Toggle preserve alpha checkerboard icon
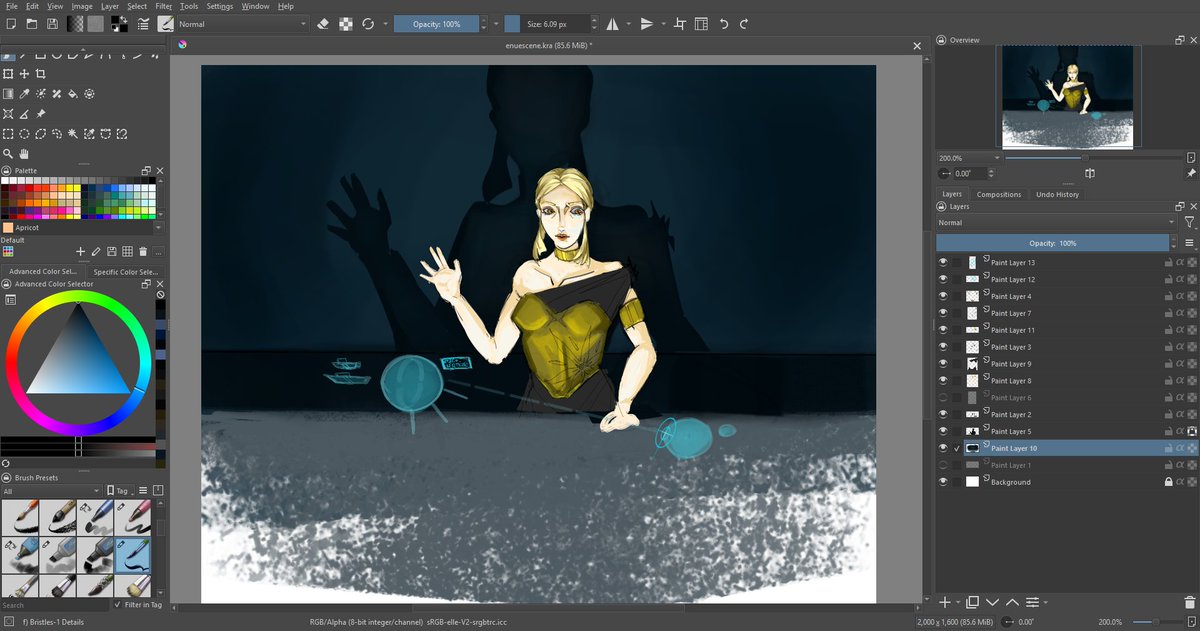Image resolution: width=1200 pixels, height=631 pixels. point(345,23)
